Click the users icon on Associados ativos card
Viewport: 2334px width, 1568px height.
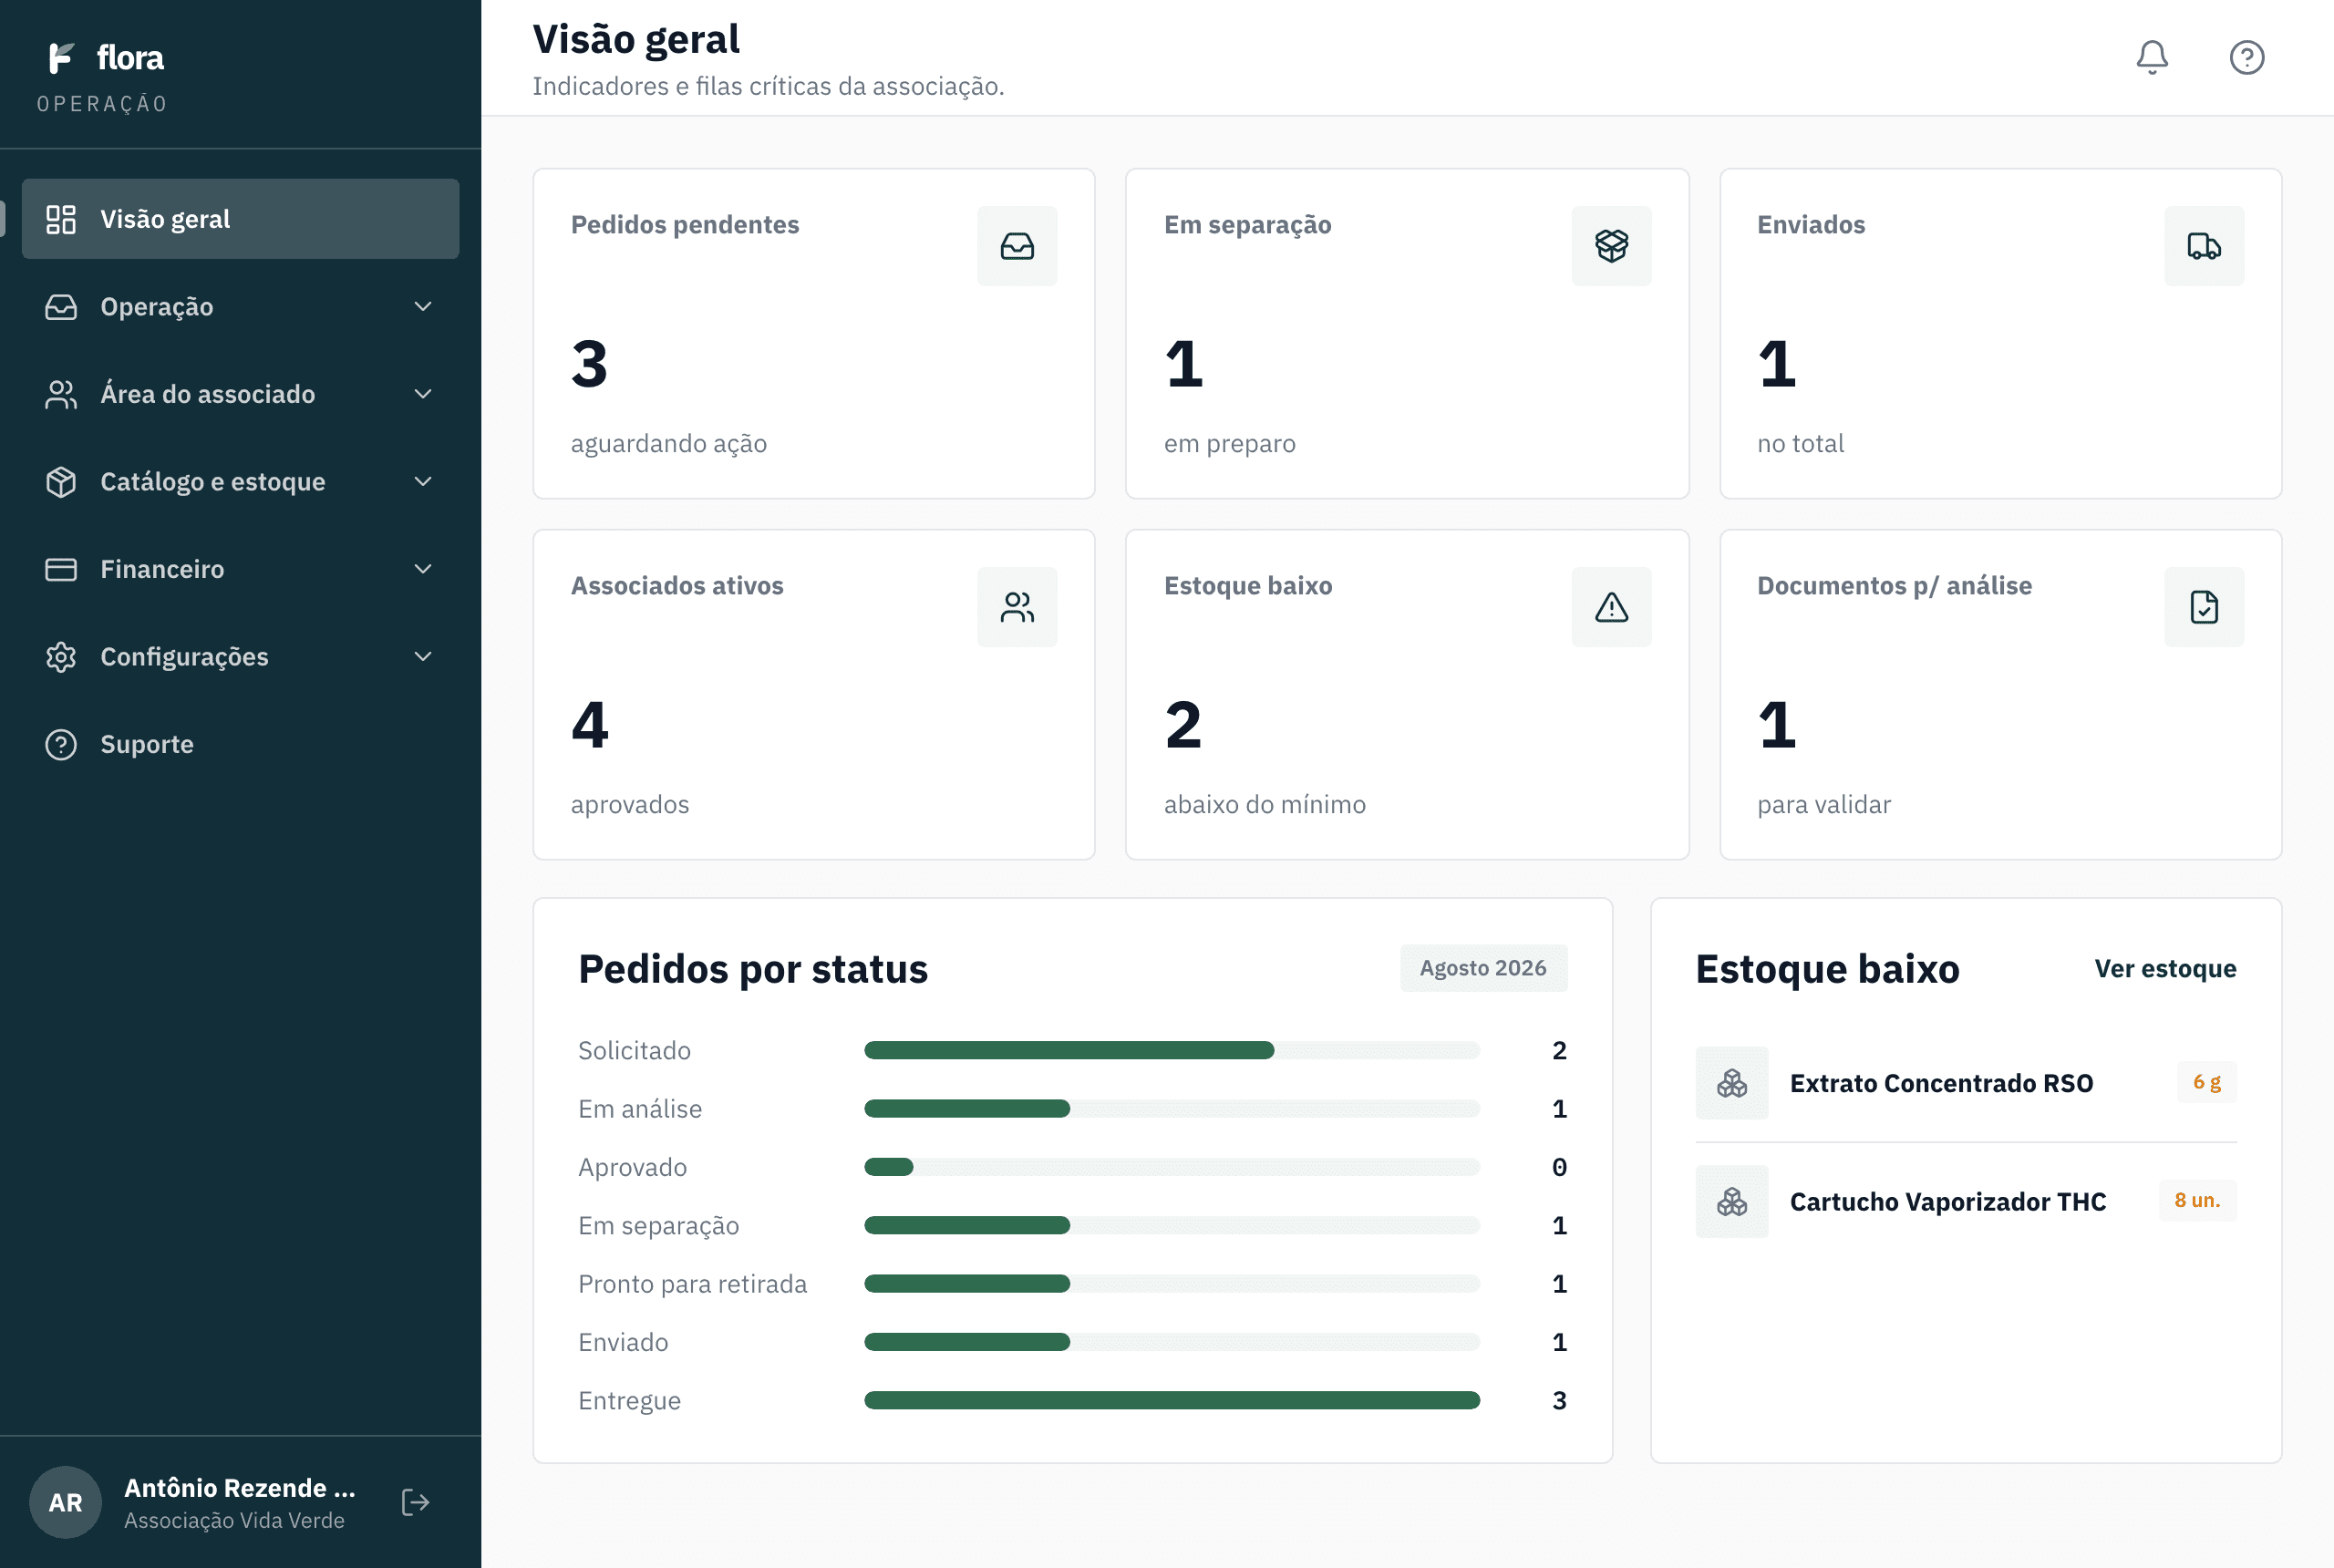coord(1017,607)
